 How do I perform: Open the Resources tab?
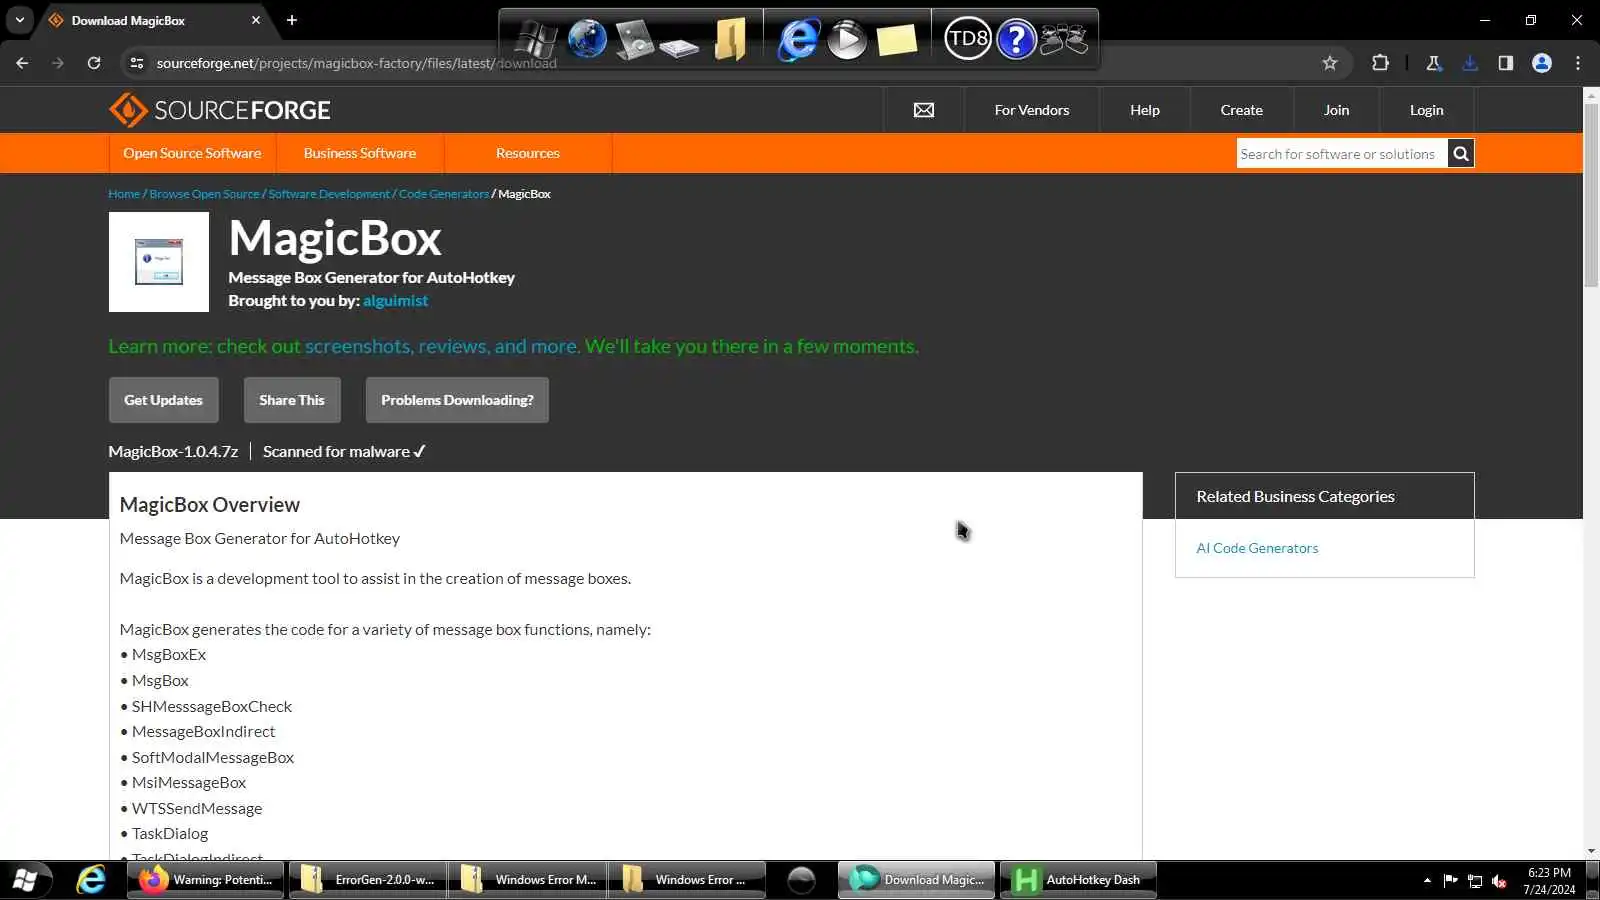[x=528, y=153]
